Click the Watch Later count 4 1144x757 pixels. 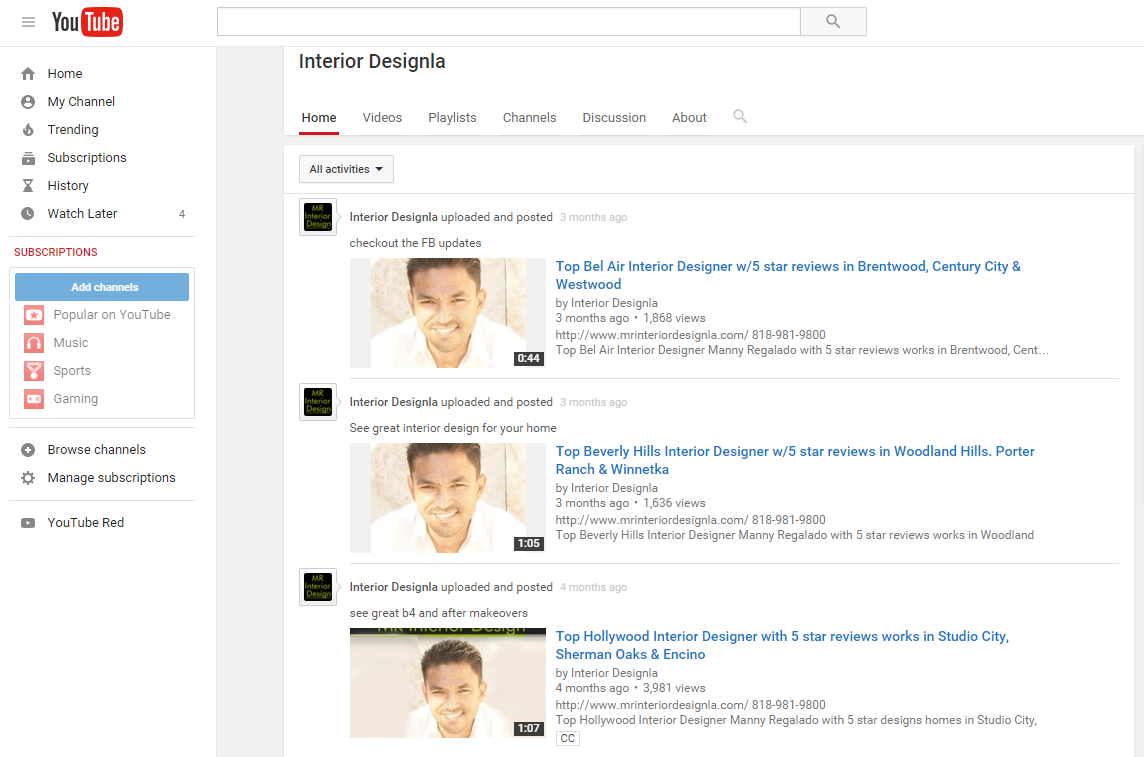[182, 214]
